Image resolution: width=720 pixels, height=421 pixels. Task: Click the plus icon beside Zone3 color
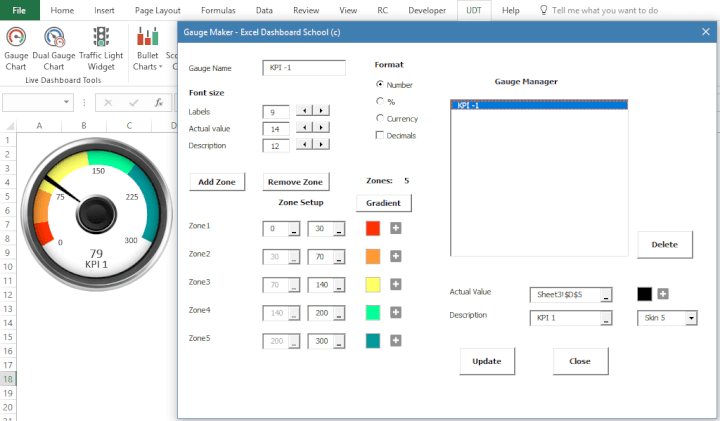[396, 284]
